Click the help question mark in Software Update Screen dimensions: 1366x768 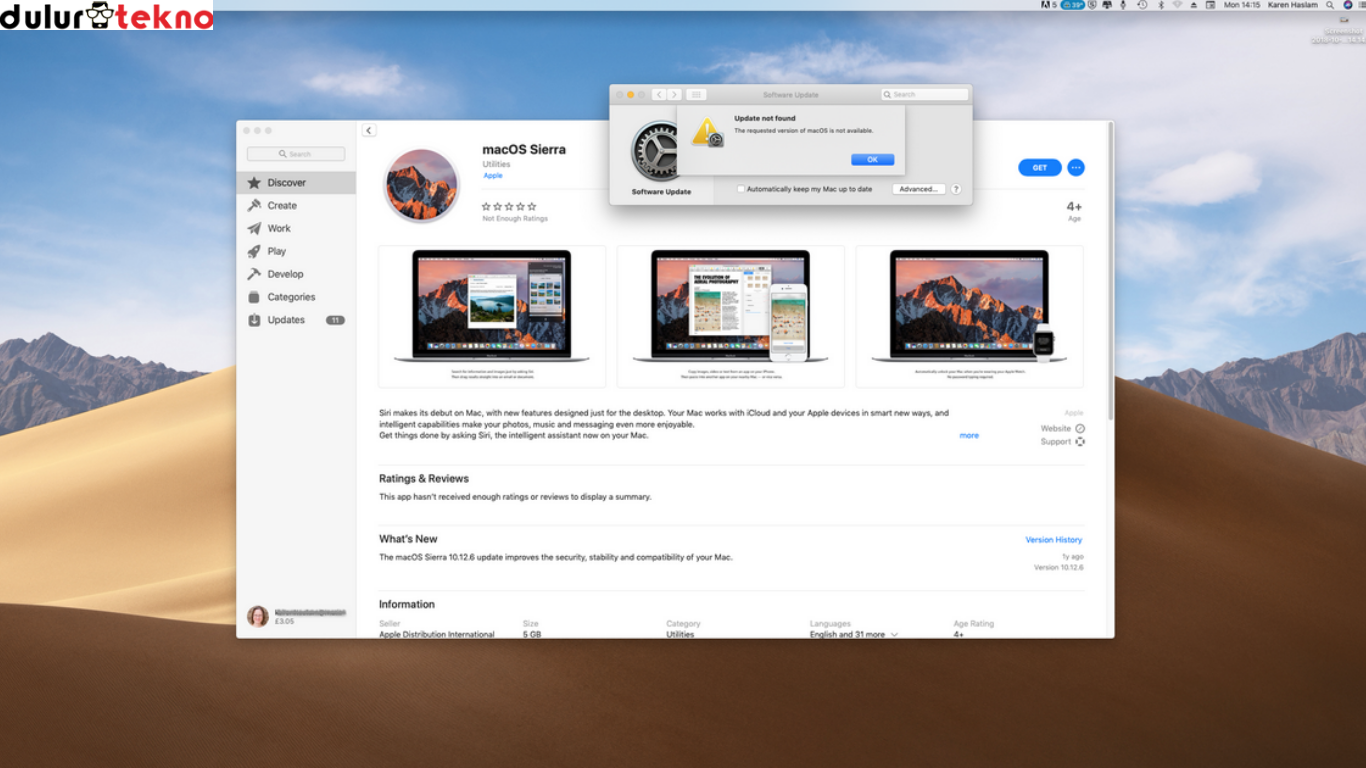click(x=956, y=189)
